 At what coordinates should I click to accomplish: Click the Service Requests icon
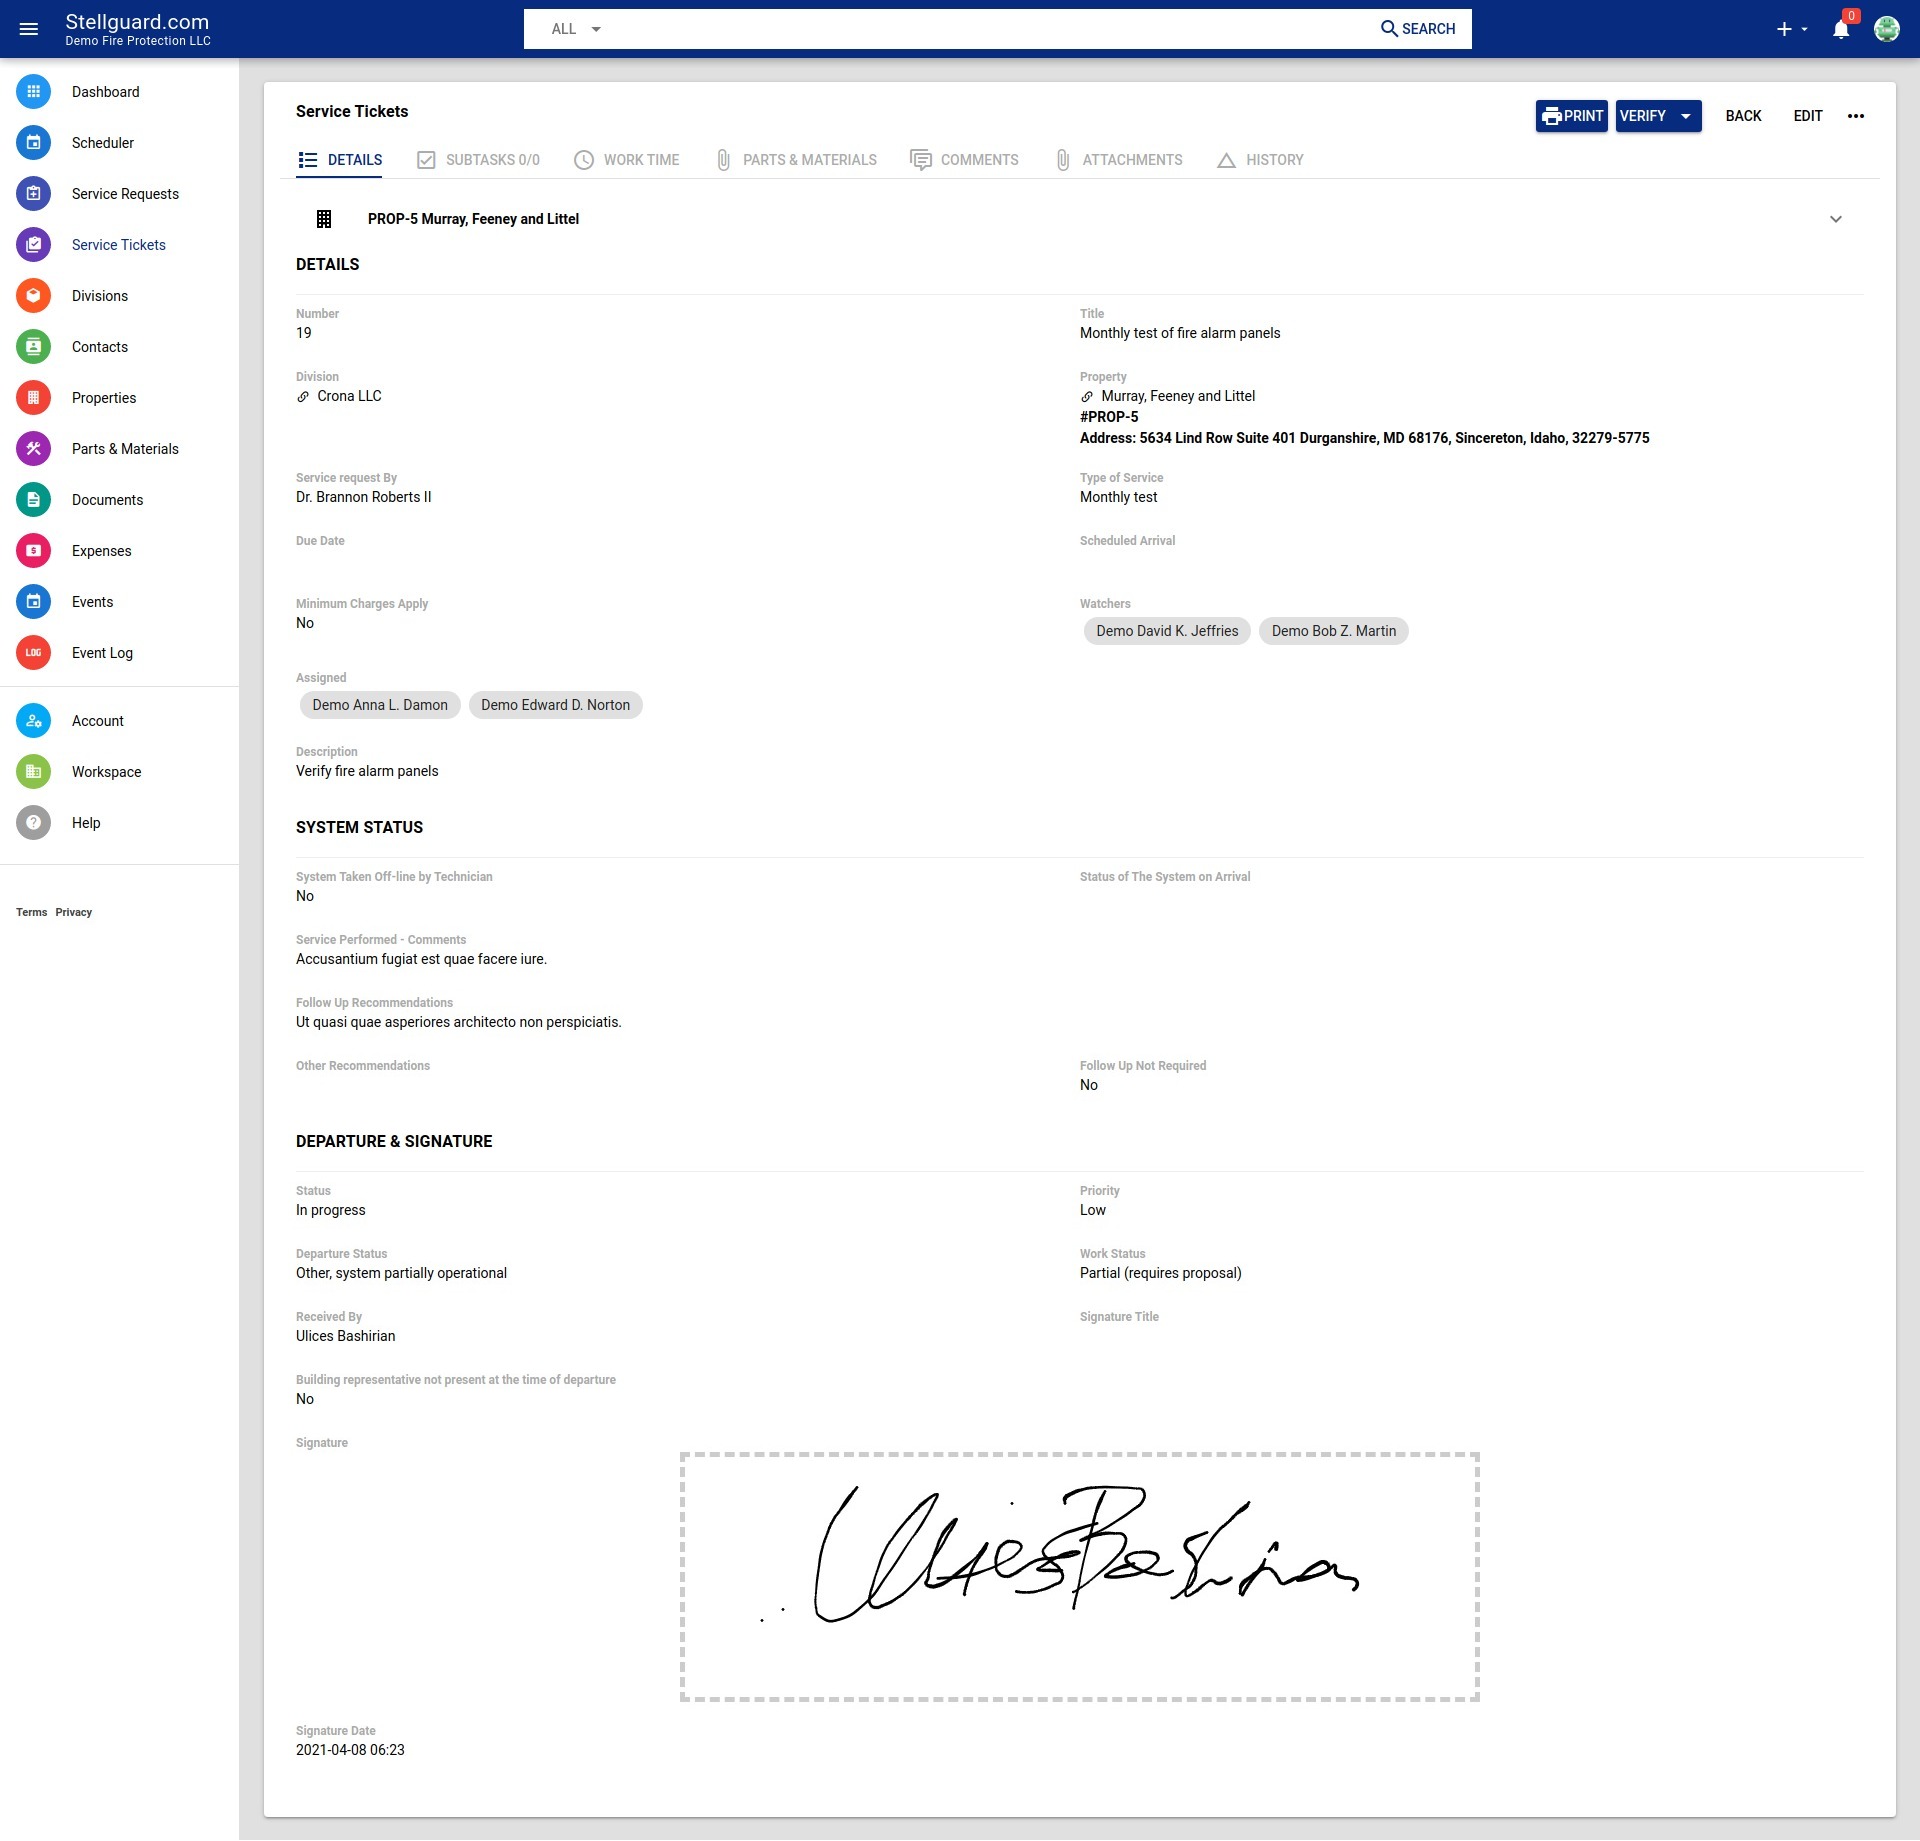tap(33, 194)
